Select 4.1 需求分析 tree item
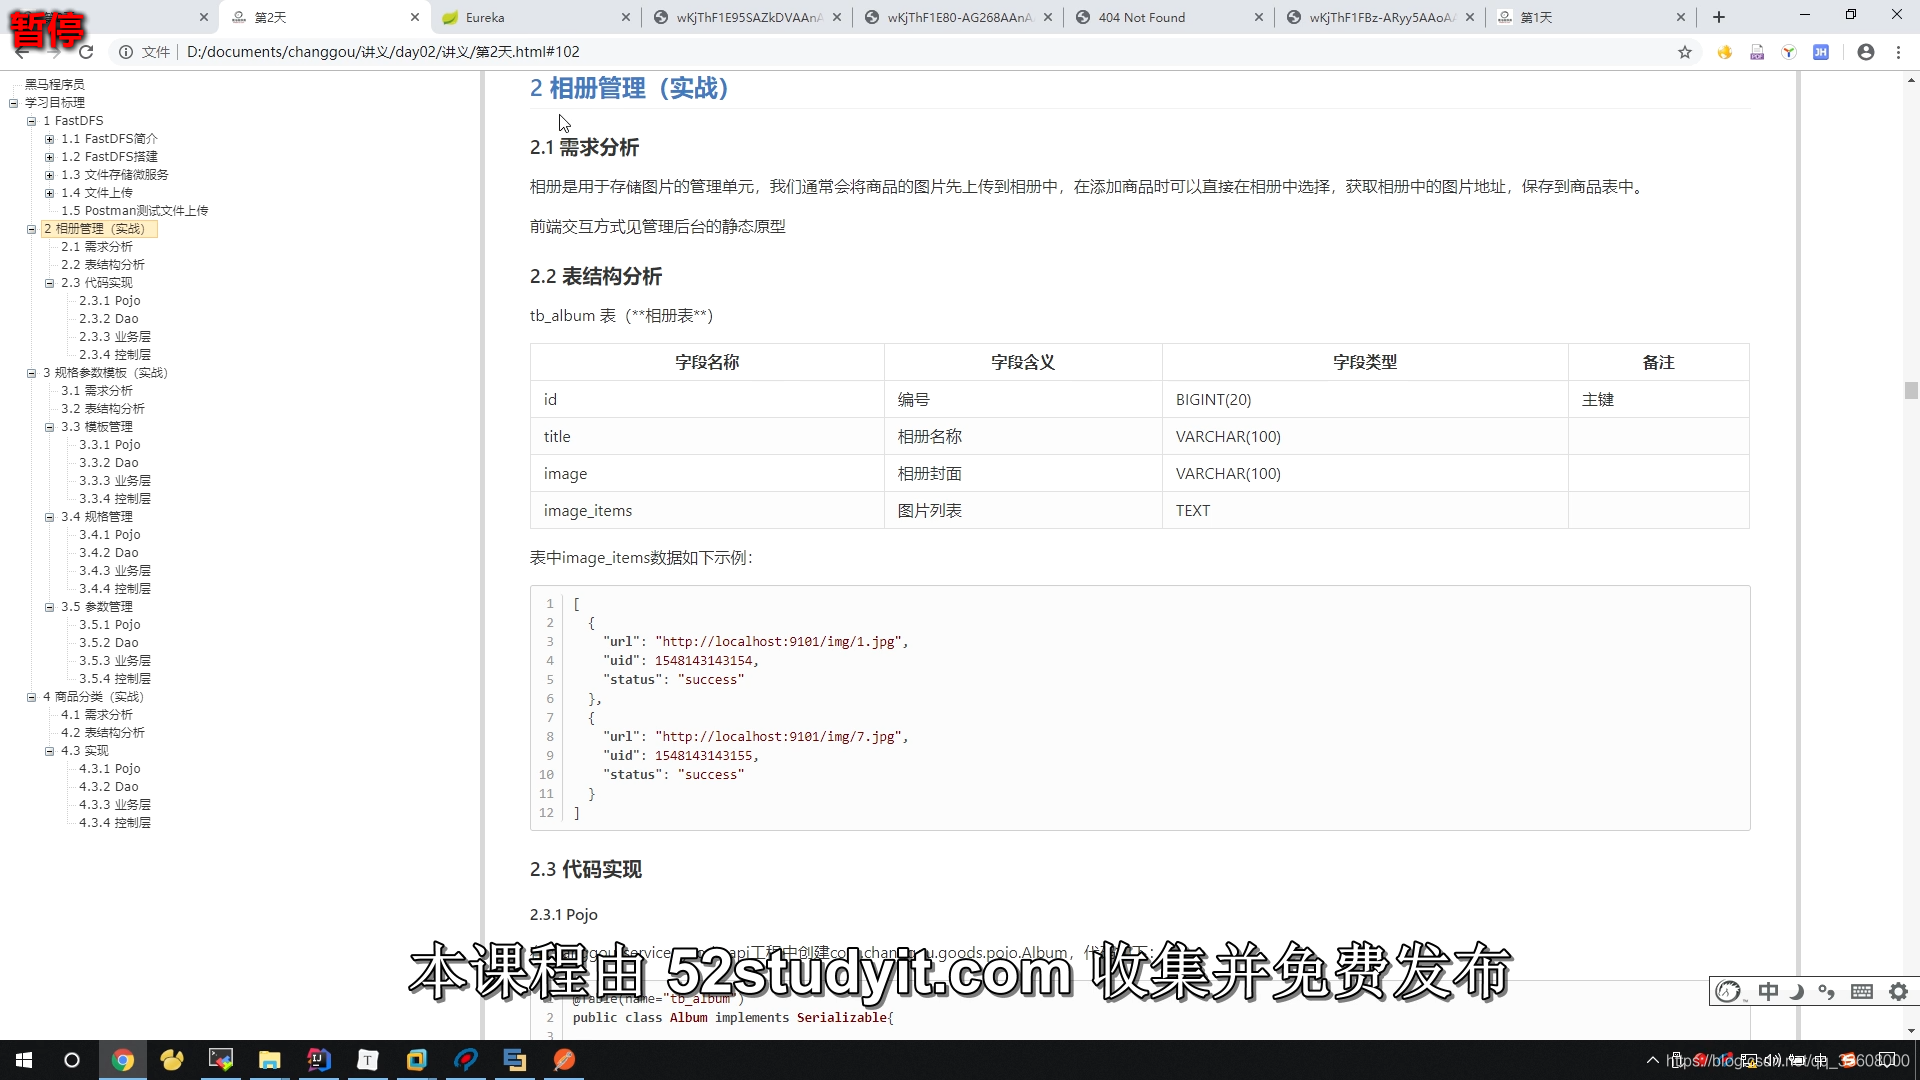This screenshot has height=1080, width=1920. coord(96,715)
